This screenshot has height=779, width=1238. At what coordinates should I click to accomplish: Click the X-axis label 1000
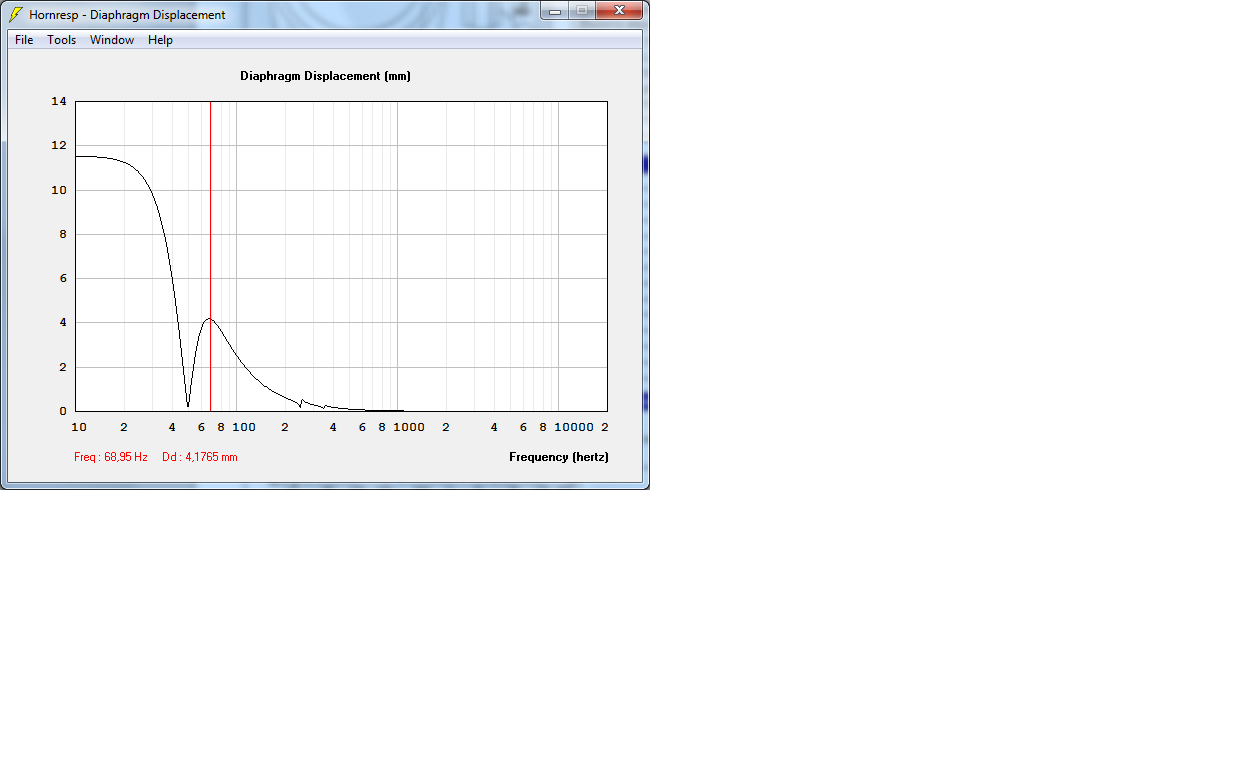click(x=408, y=427)
